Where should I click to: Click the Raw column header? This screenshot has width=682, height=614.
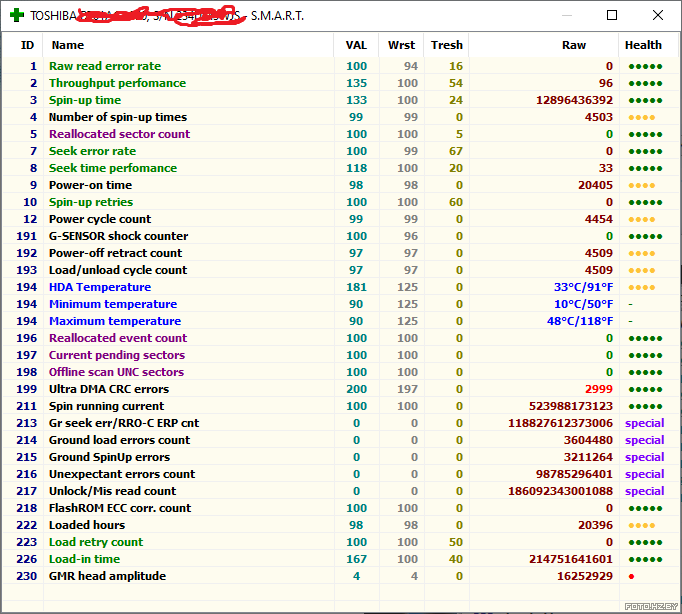coord(574,45)
